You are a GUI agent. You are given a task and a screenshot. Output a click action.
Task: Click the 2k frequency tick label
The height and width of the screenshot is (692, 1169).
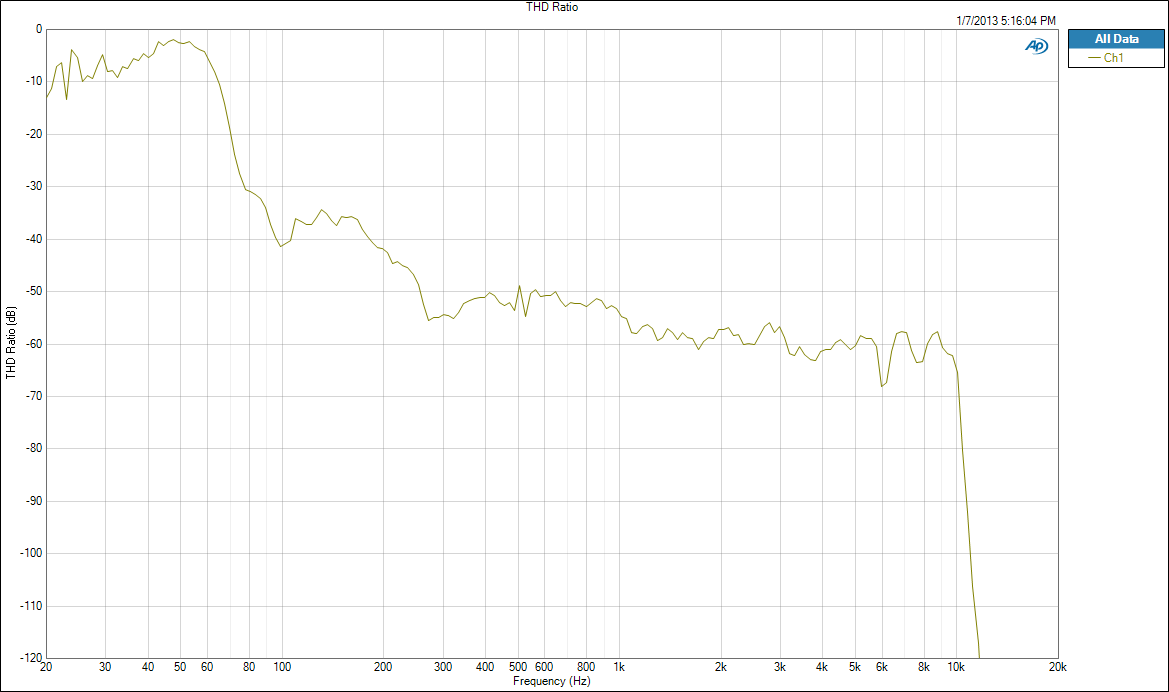point(721,667)
